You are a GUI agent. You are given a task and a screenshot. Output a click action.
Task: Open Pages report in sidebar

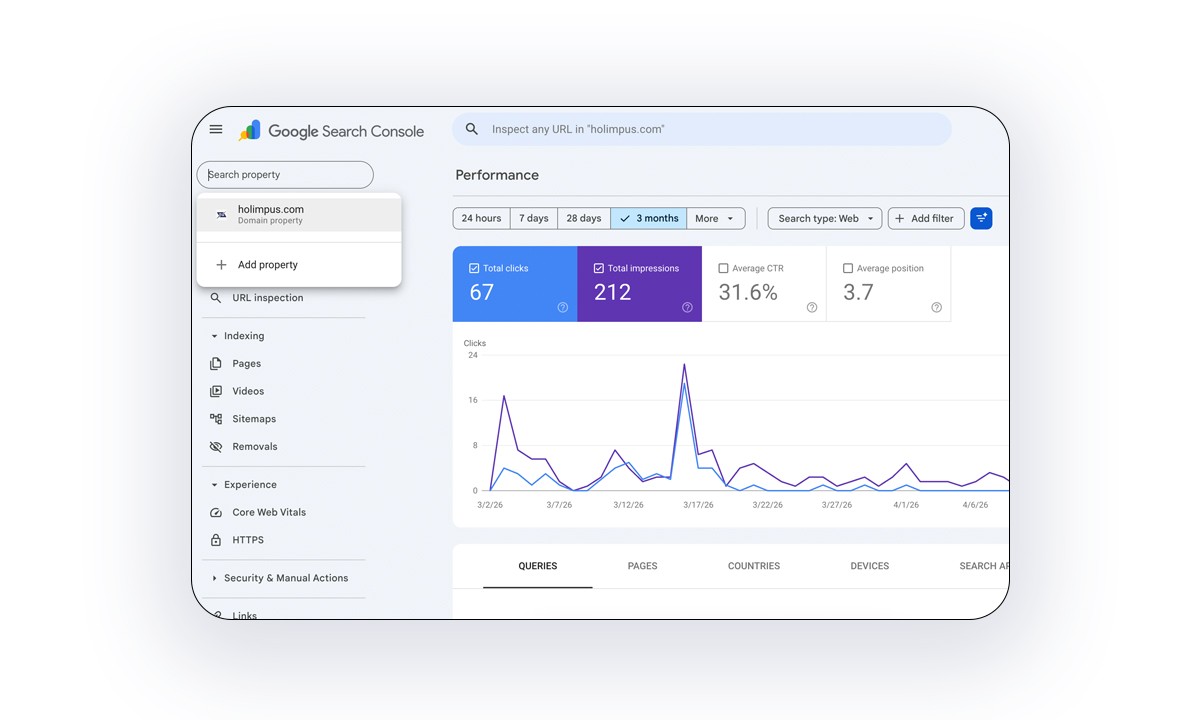pyautogui.click(x=246, y=364)
